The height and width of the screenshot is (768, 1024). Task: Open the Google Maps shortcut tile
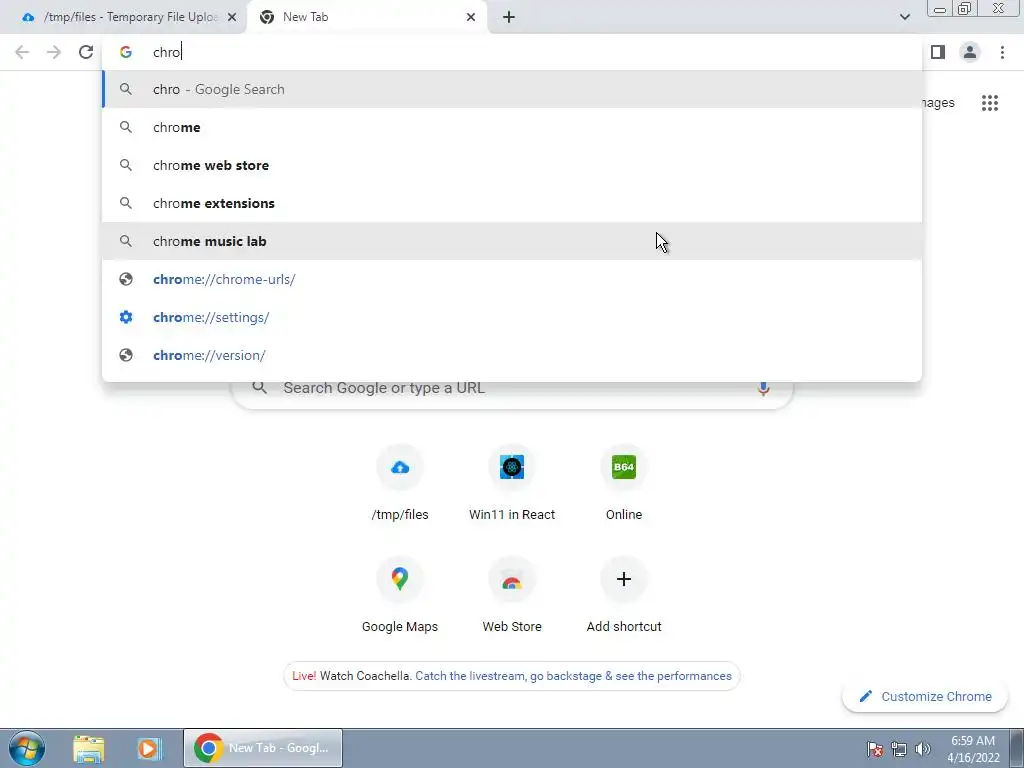pos(400,596)
